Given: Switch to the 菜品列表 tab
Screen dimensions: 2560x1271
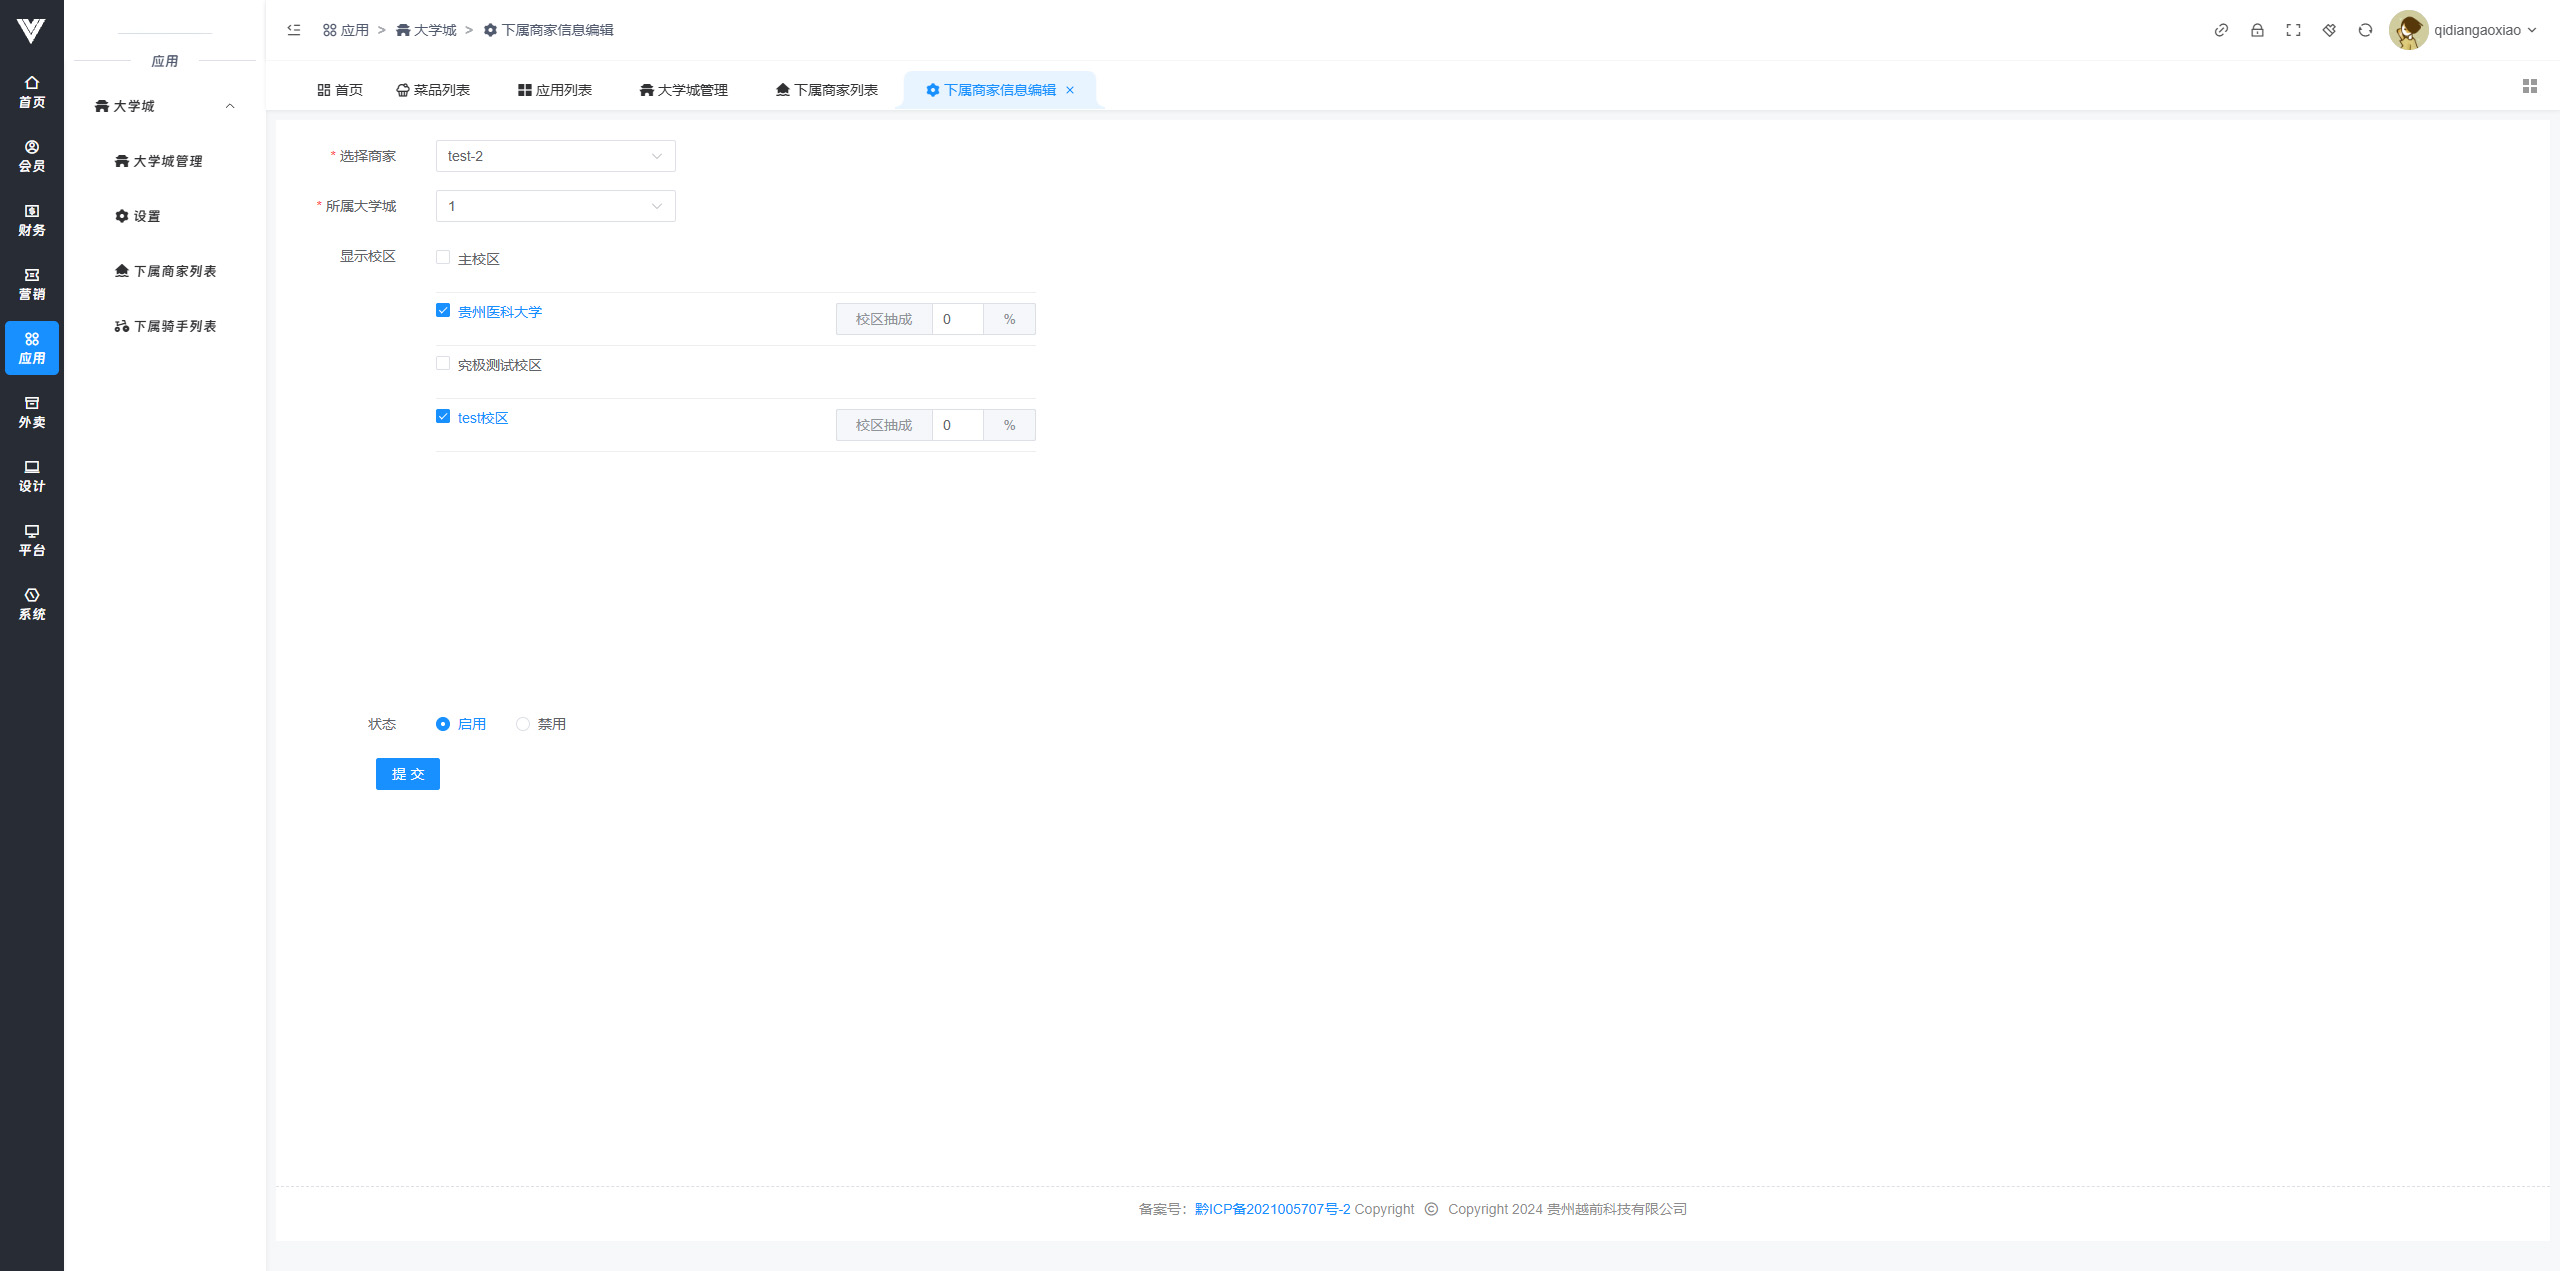Looking at the screenshot, I should pos(433,90).
